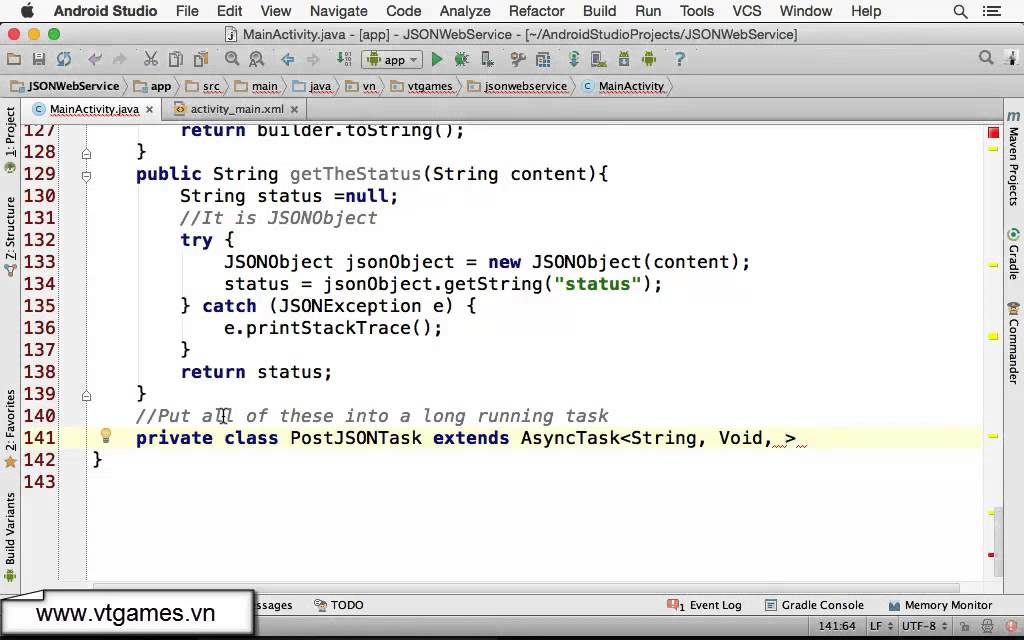The height and width of the screenshot is (640, 1024).
Task: Click the Redo arrow in toolbar
Action: tap(120, 59)
